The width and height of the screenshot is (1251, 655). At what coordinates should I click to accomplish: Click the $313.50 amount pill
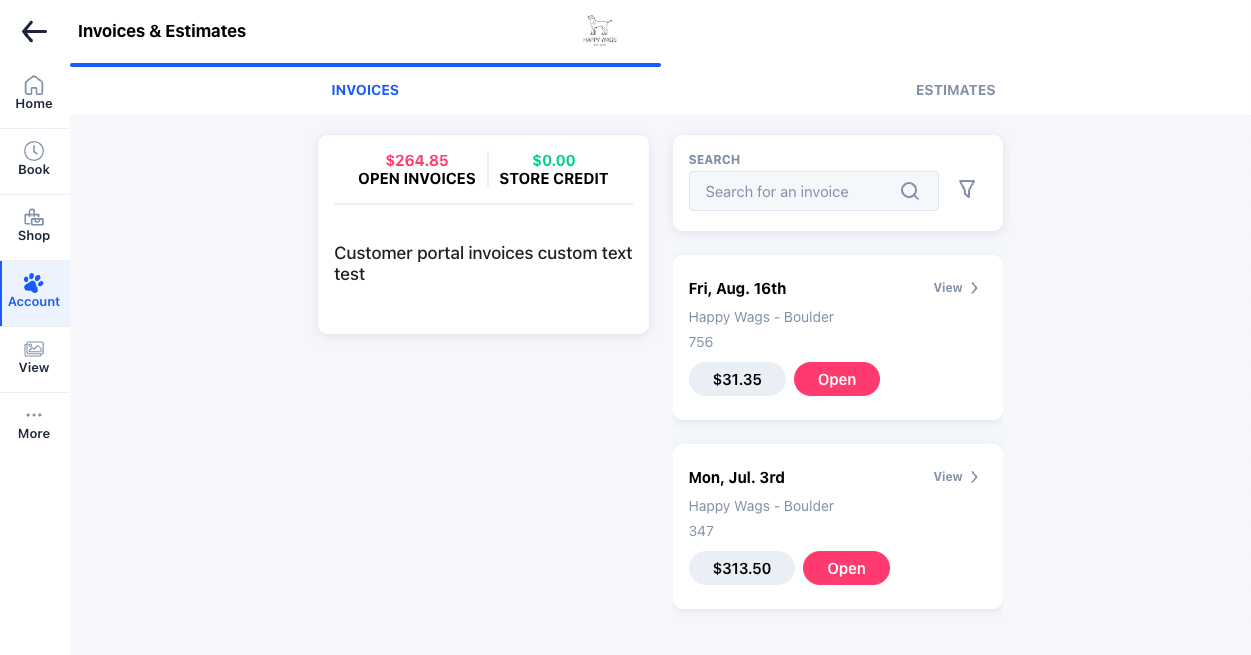point(741,568)
